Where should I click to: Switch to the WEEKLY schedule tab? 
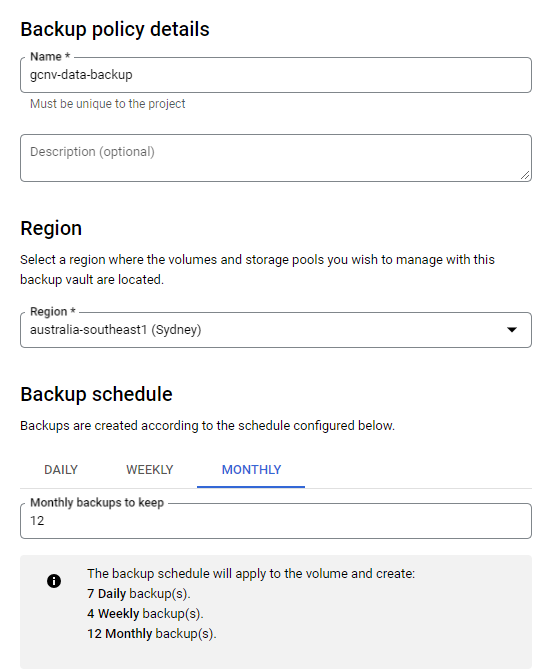coord(150,470)
